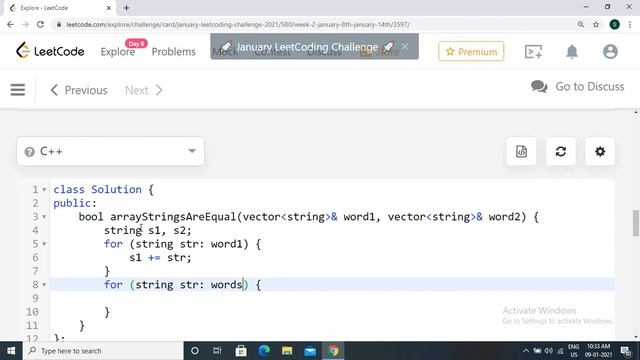Collapse code fold at line 3

[44, 217]
